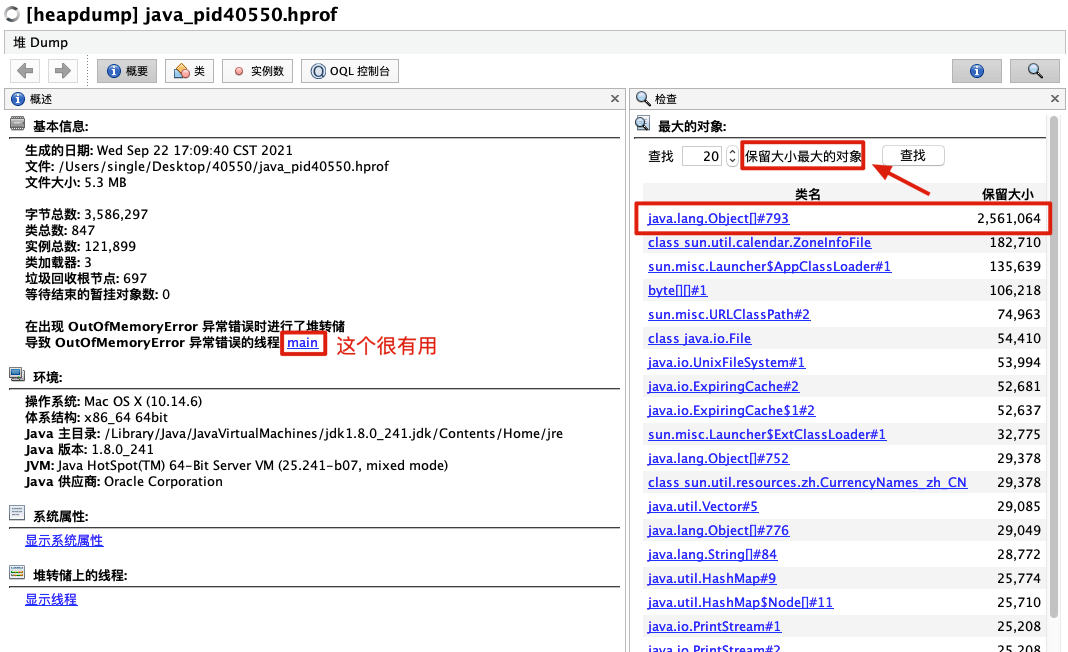This screenshot has height=652, width=1068.
Task: Open the OQL 控制台 console
Action: (x=350, y=71)
